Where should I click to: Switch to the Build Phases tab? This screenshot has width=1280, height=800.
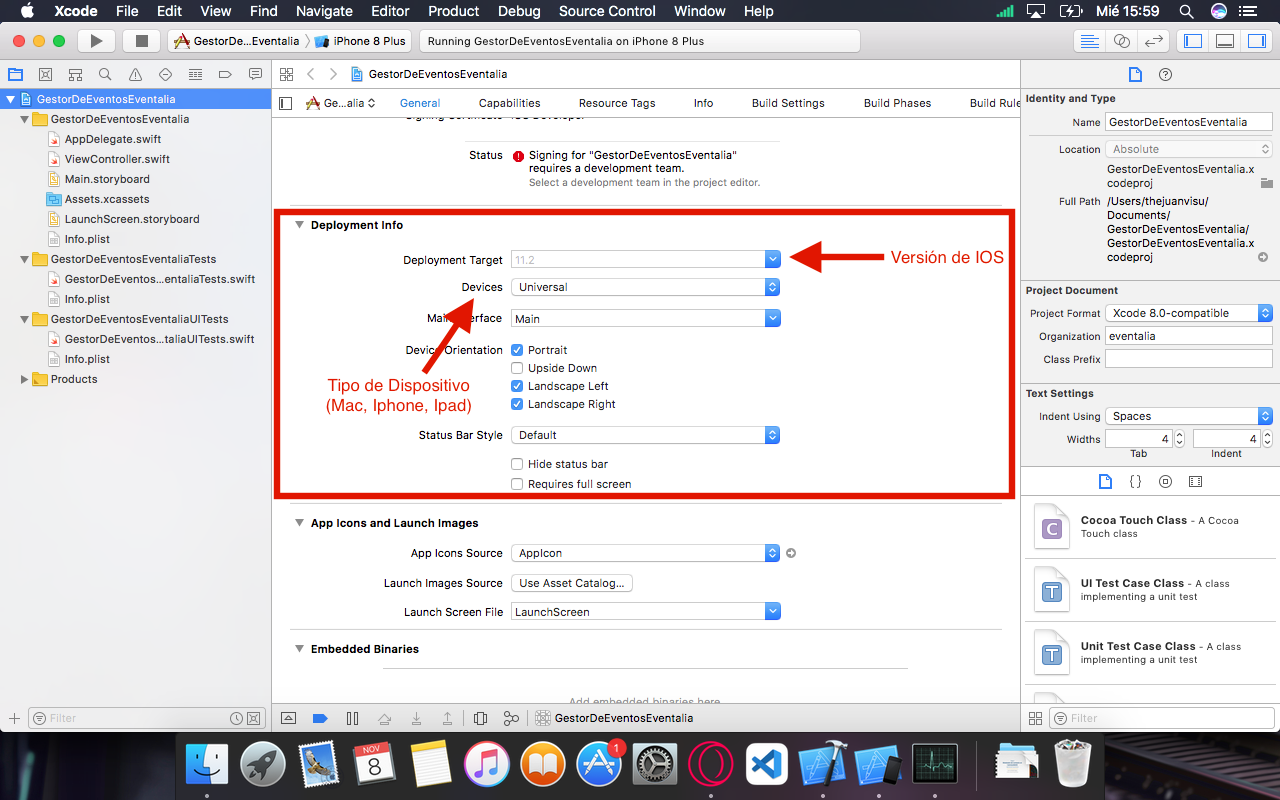tap(897, 103)
